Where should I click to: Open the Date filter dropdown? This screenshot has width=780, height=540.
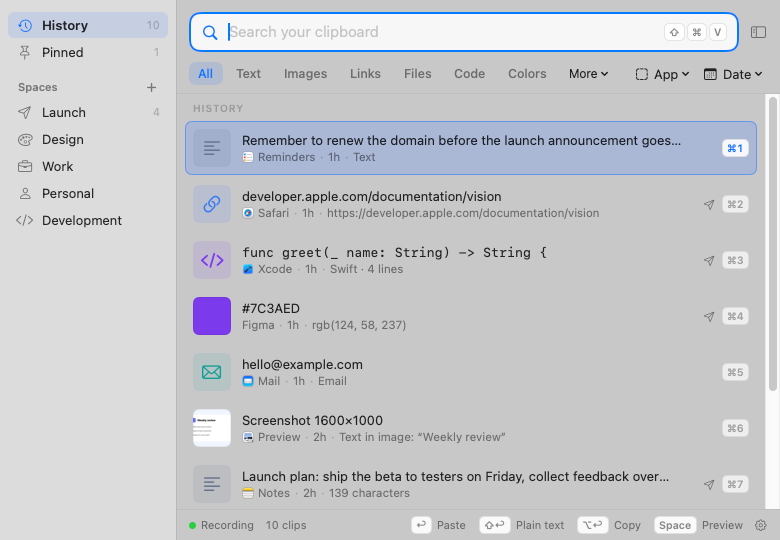tap(733, 75)
